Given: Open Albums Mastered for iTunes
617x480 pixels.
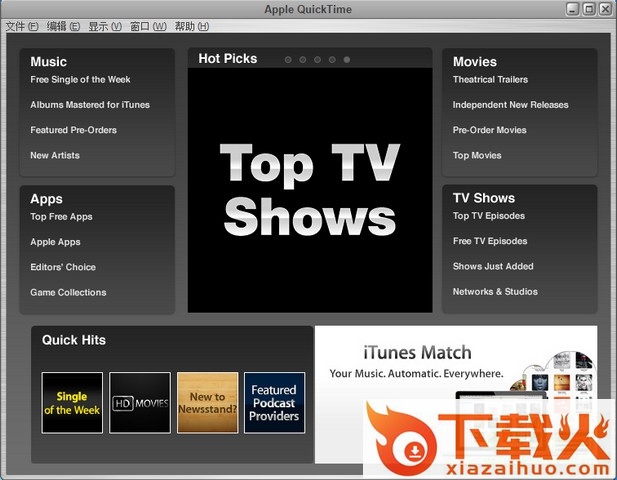Looking at the screenshot, I should (90, 105).
